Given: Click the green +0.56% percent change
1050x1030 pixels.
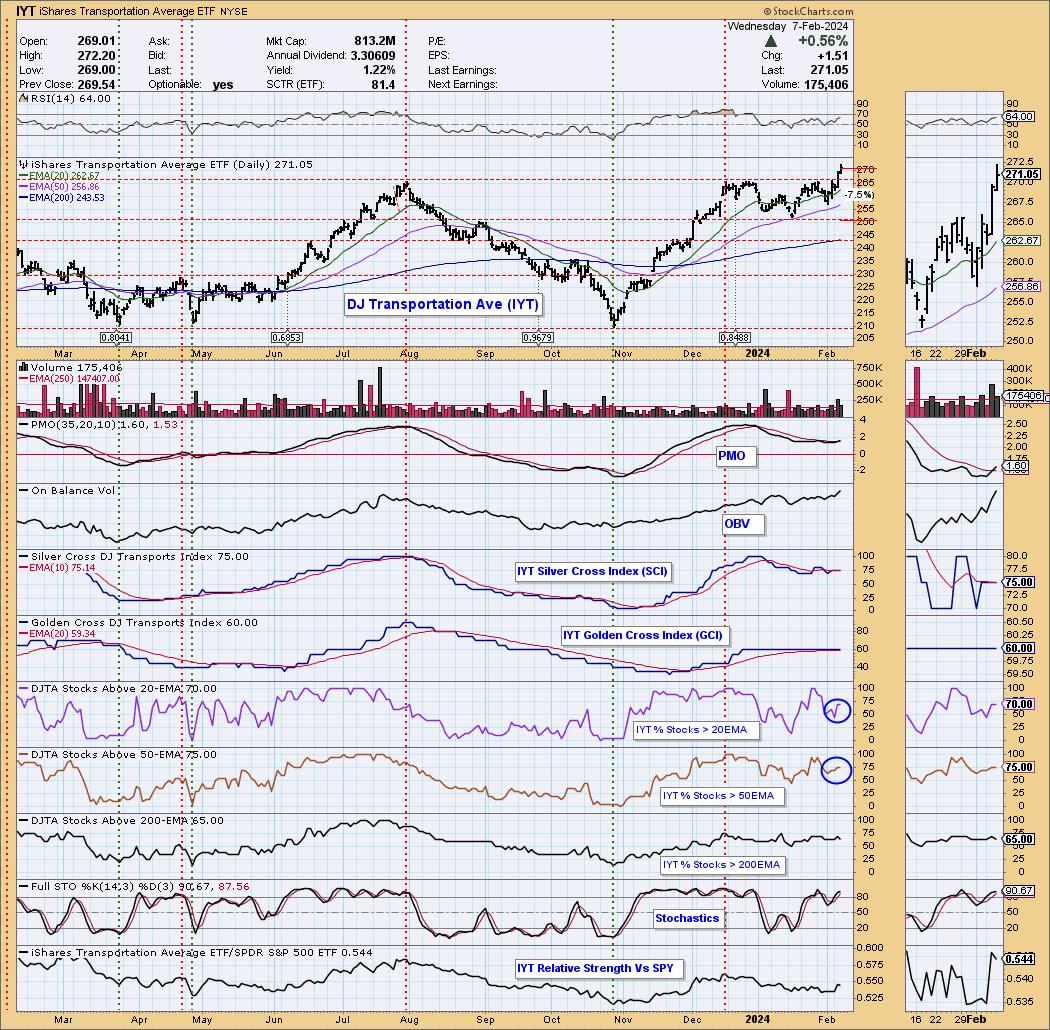Looking at the screenshot, I should (x=823, y=41).
